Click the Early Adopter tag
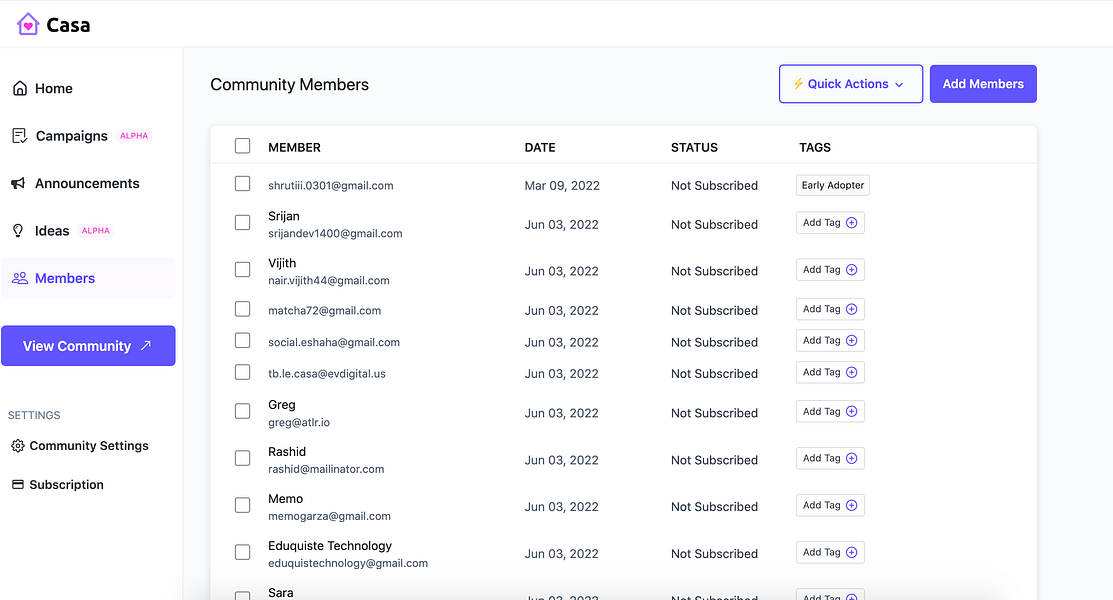Viewport: 1113px width, 600px height. (832, 185)
